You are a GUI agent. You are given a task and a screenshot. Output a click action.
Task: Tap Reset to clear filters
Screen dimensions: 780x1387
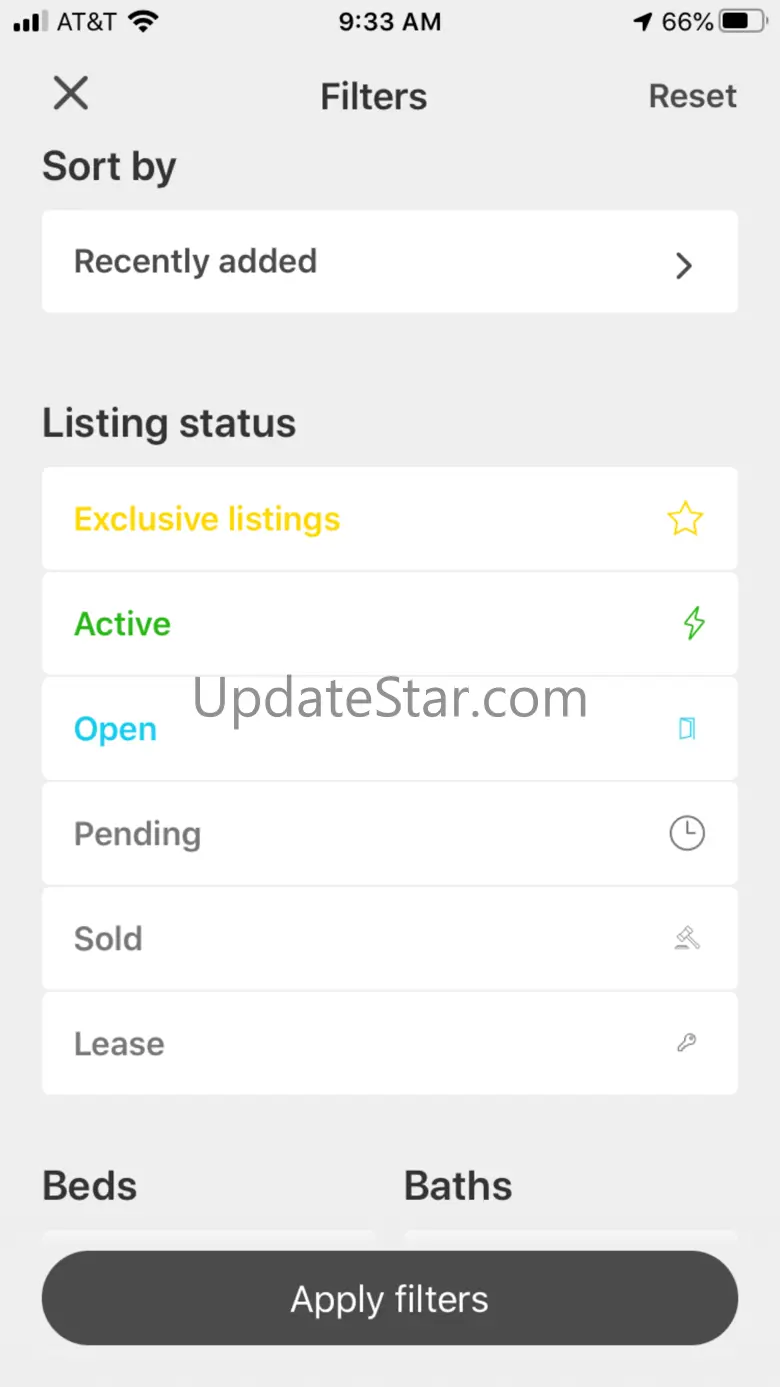coord(692,96)
